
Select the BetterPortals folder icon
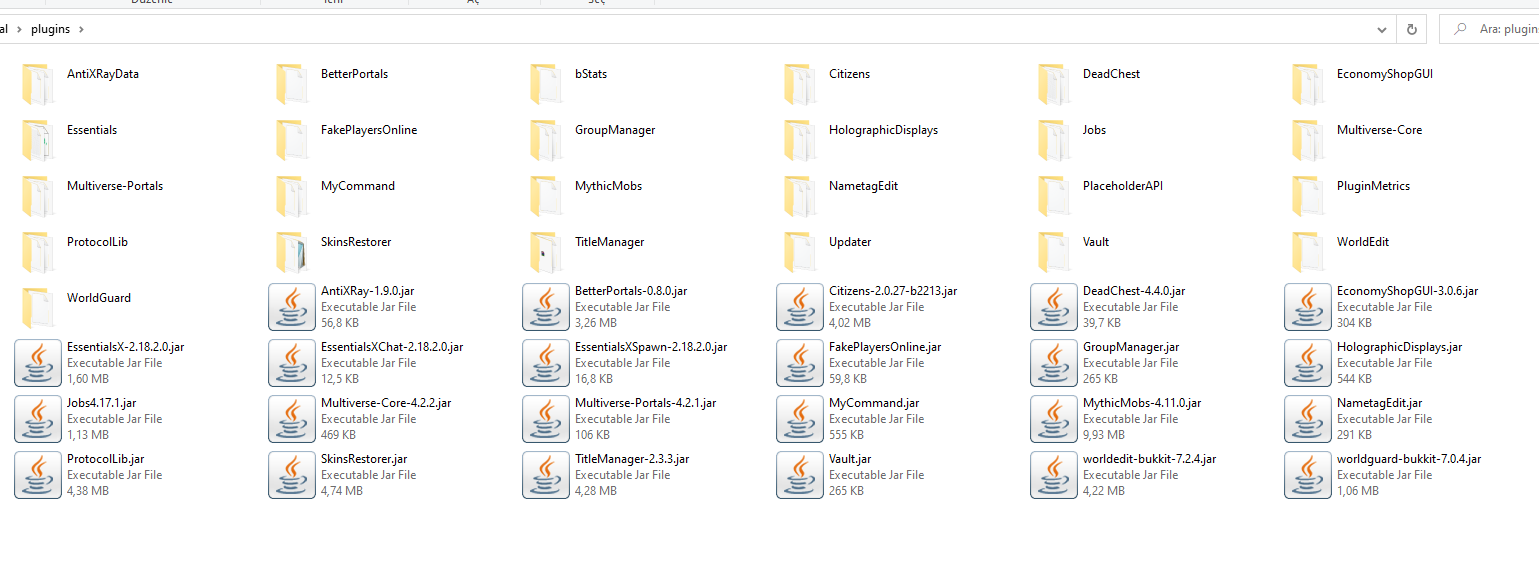point(290,84)
